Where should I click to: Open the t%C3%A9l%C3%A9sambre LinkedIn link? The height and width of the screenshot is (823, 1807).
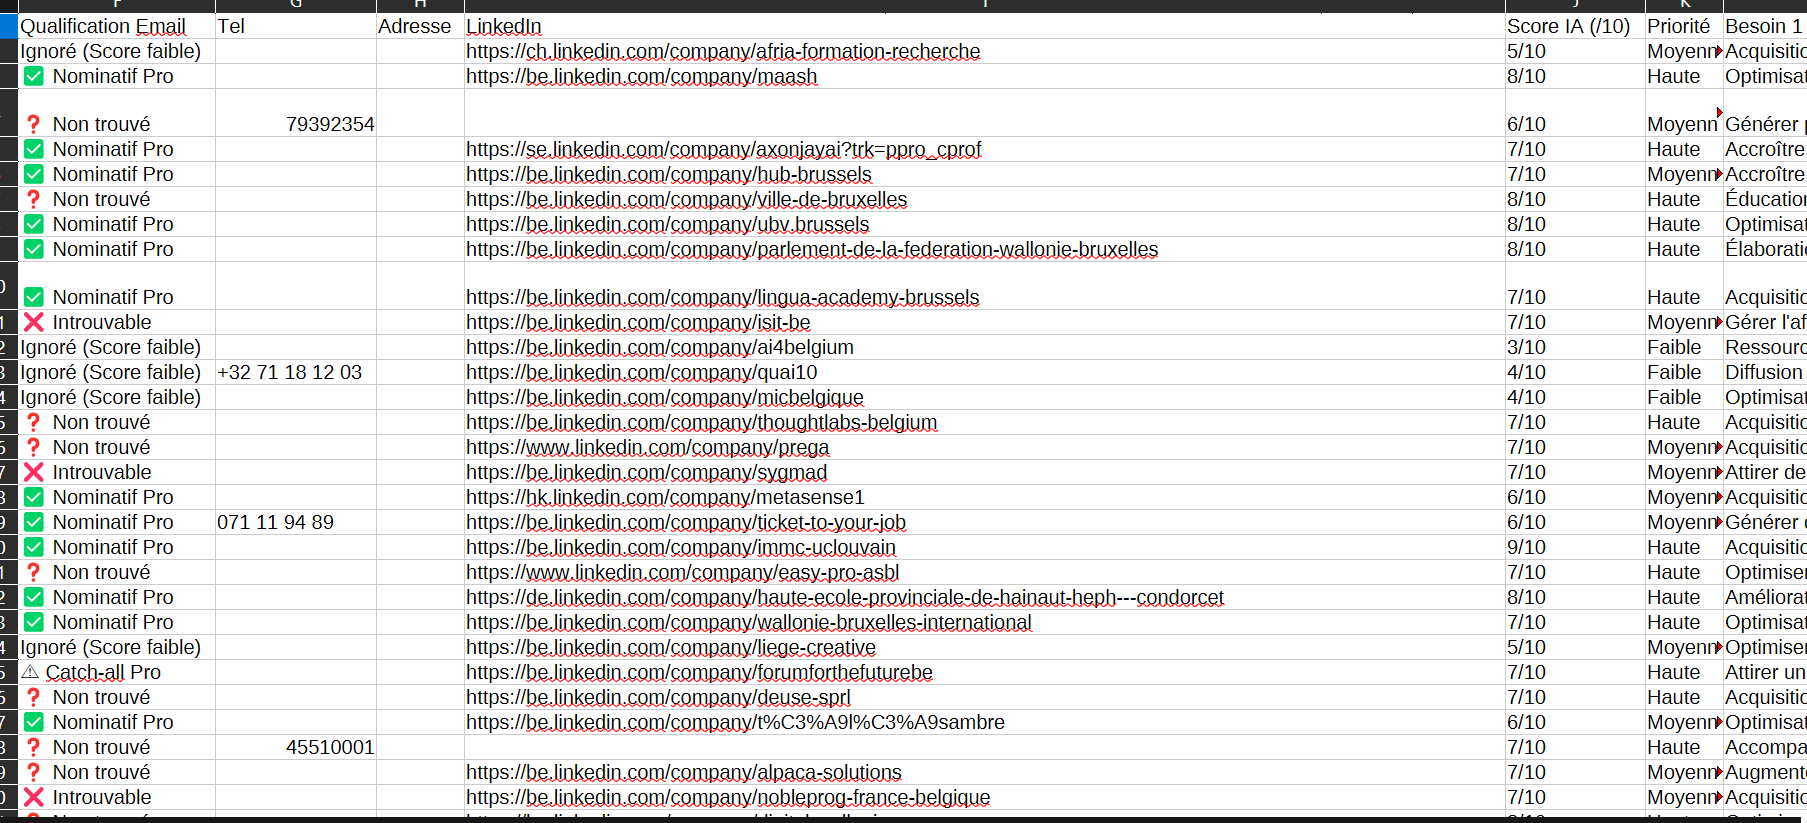point(735,722)
